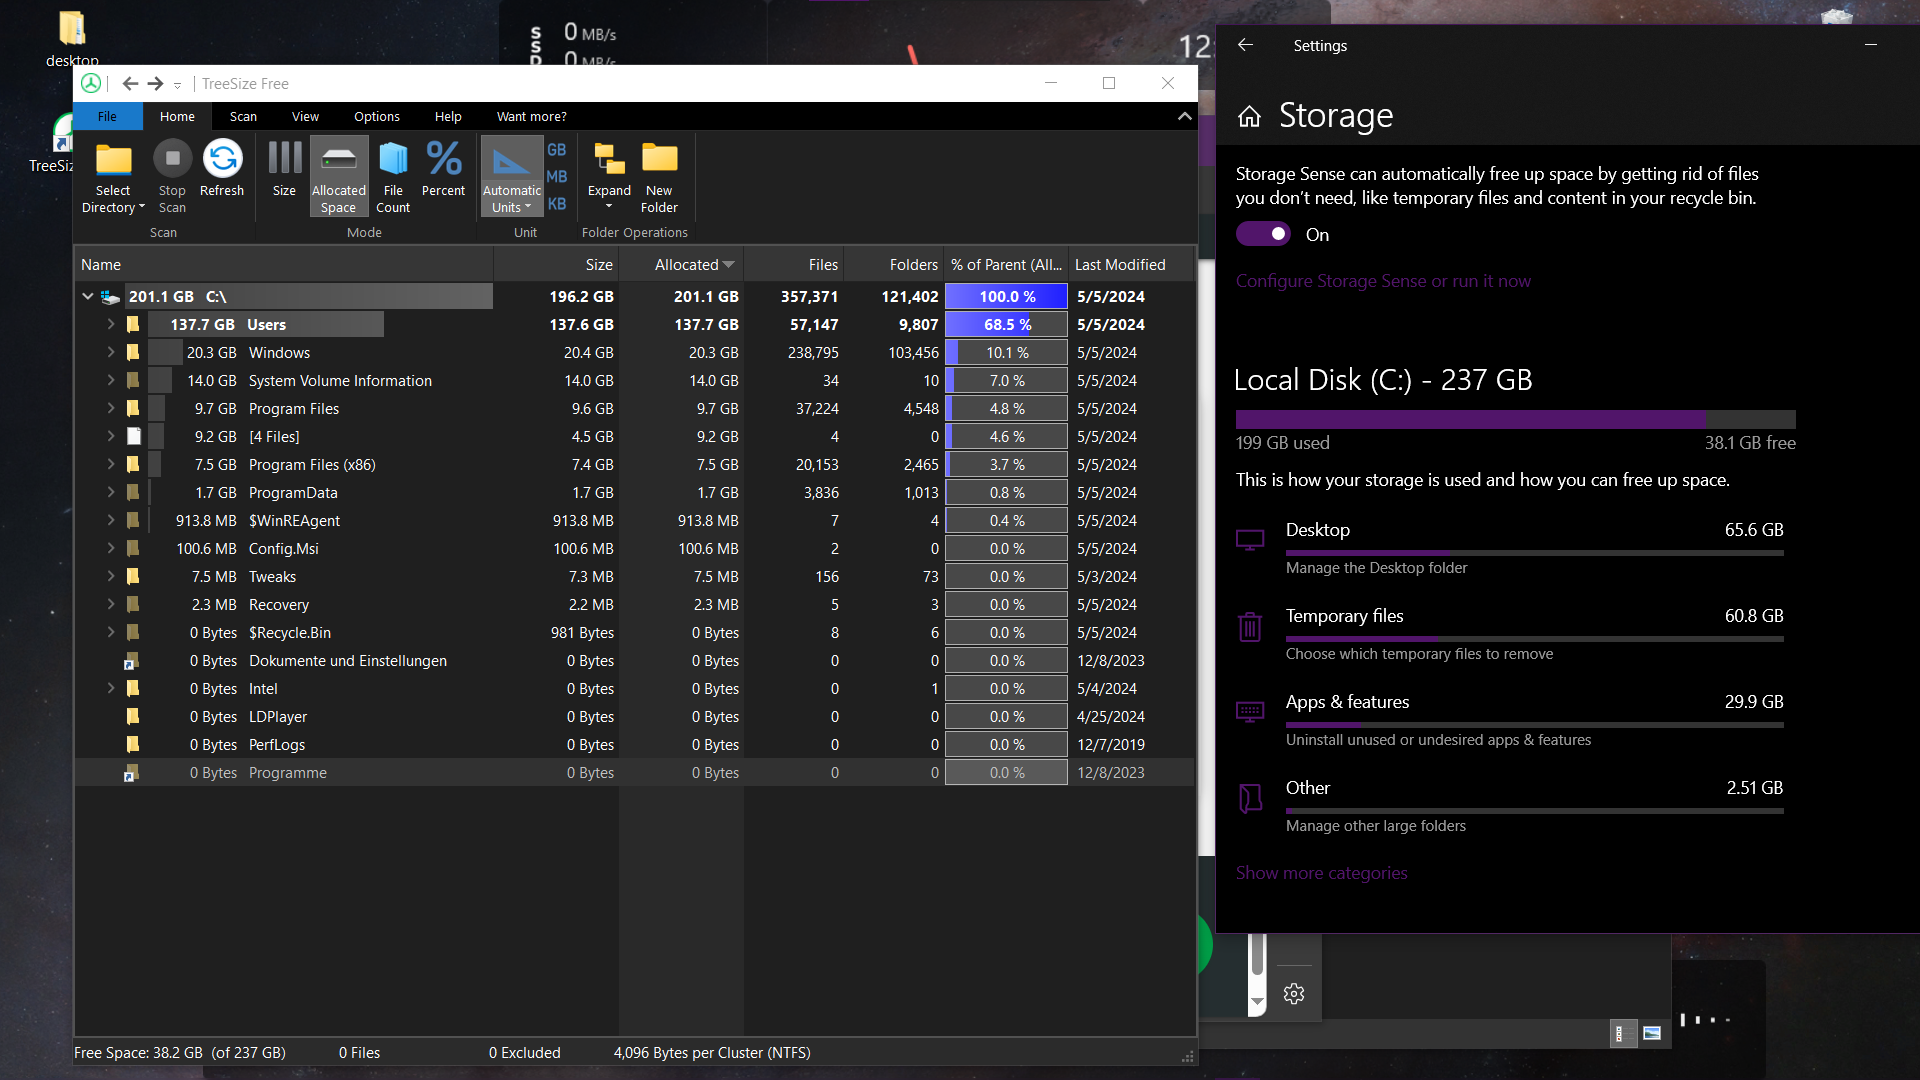Open Other storage category
1920x1080 pixels.
(1510, 806)
